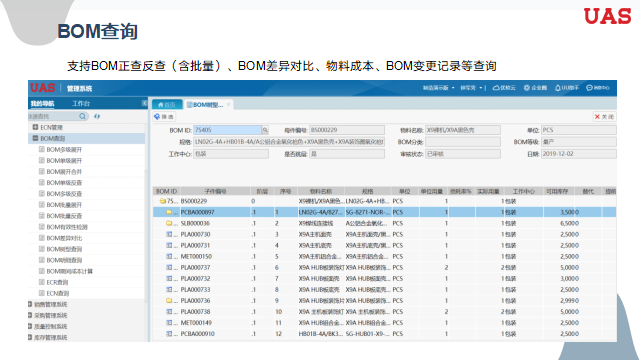The image size is (640, 360).
Task: Click the 日期 field showing 2019-12-02
Action: pyautogui.click(x=578, y=154)
